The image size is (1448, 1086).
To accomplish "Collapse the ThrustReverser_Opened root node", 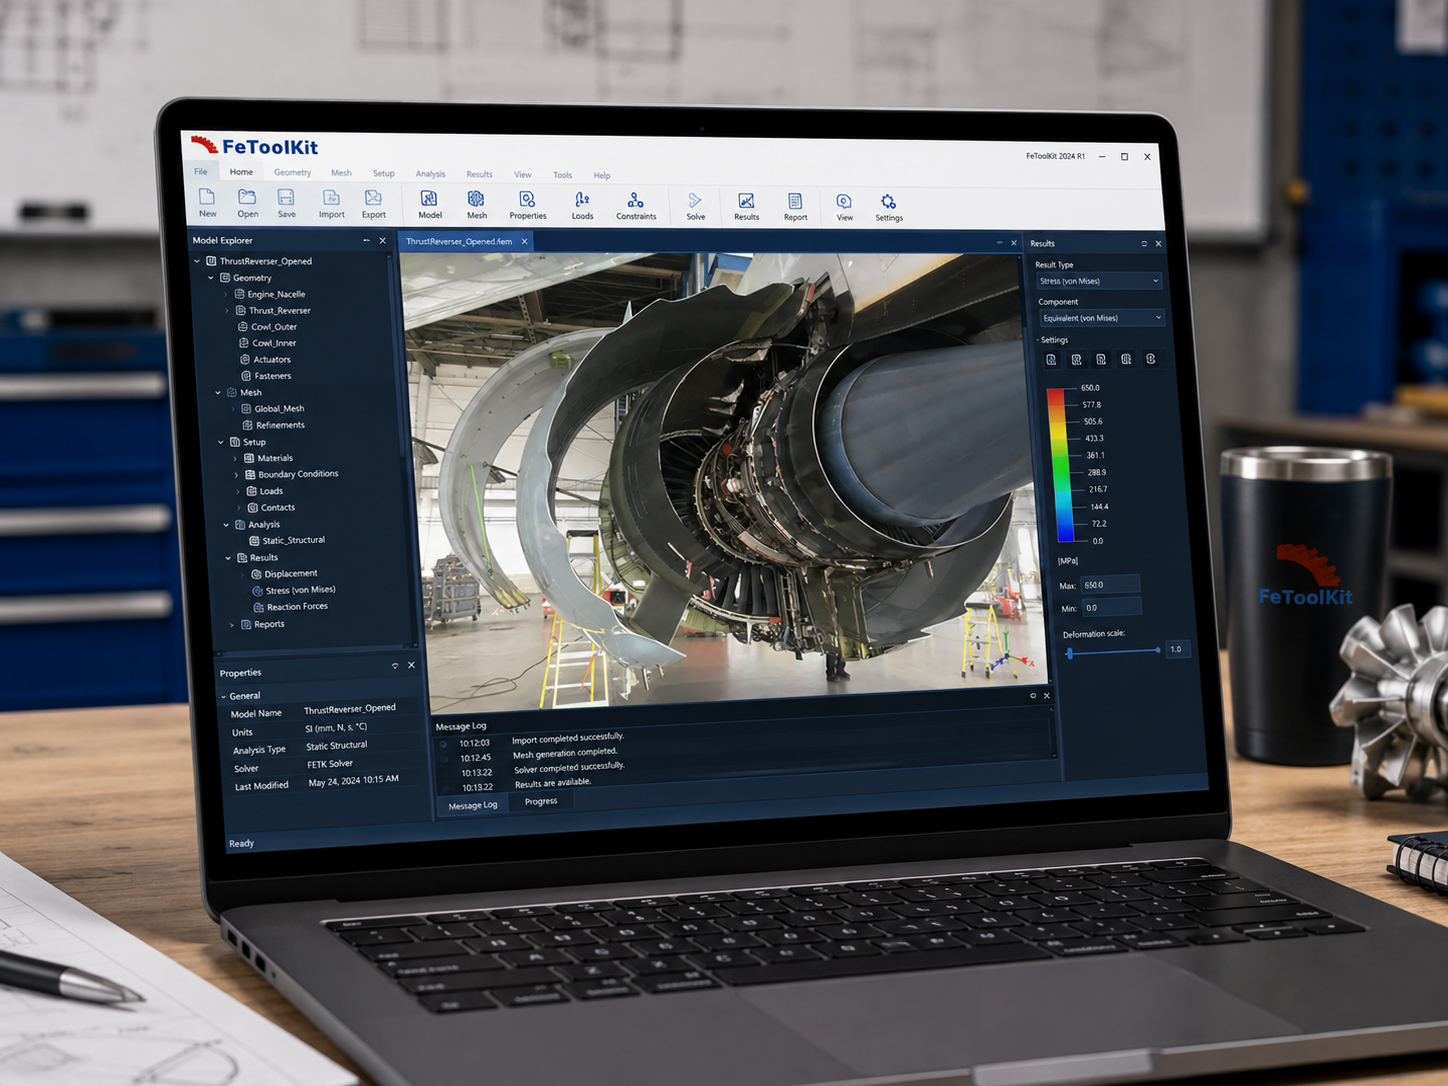I will tap(197, 261).
